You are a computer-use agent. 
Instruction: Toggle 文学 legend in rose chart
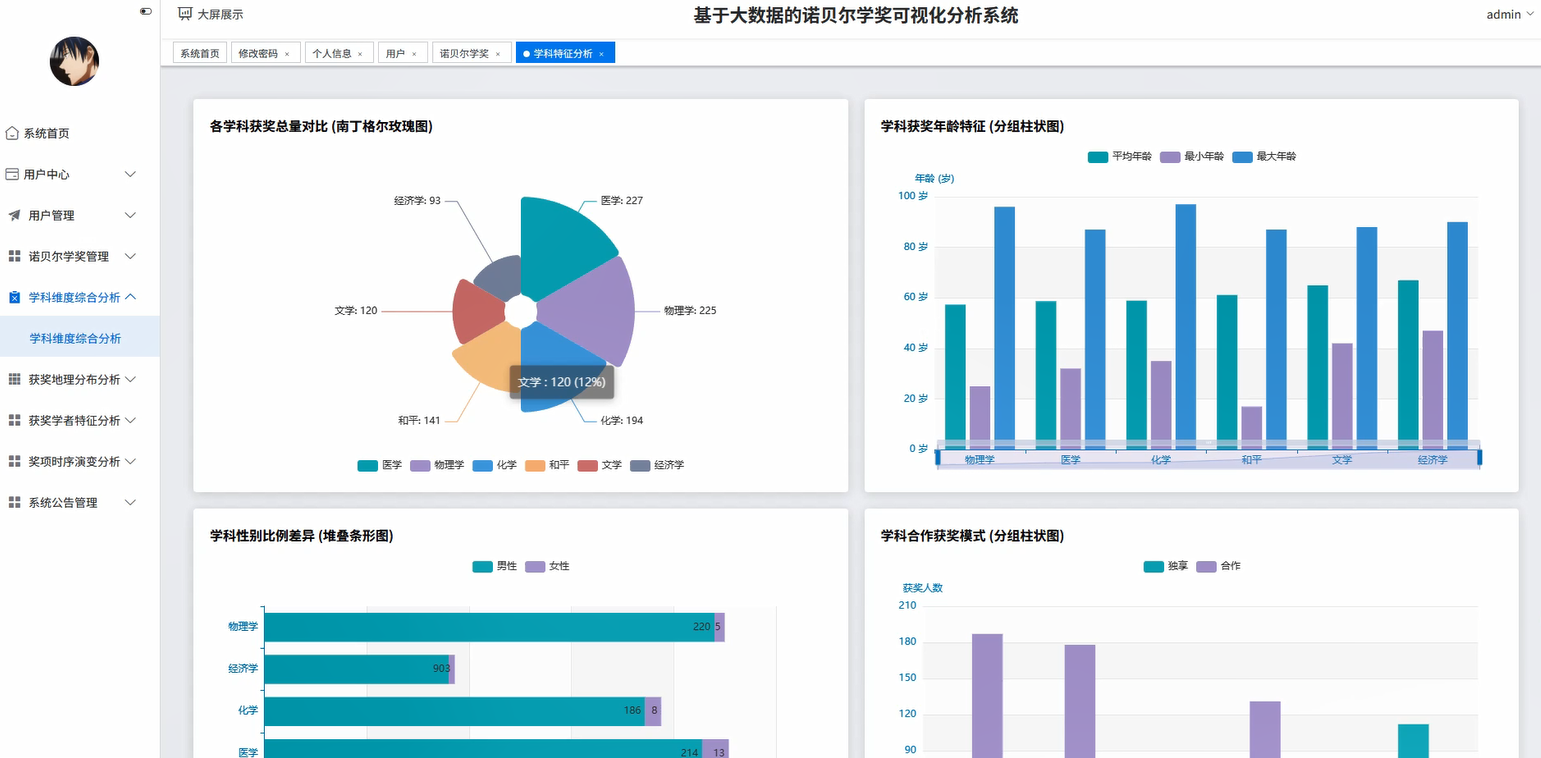(599, 465)
